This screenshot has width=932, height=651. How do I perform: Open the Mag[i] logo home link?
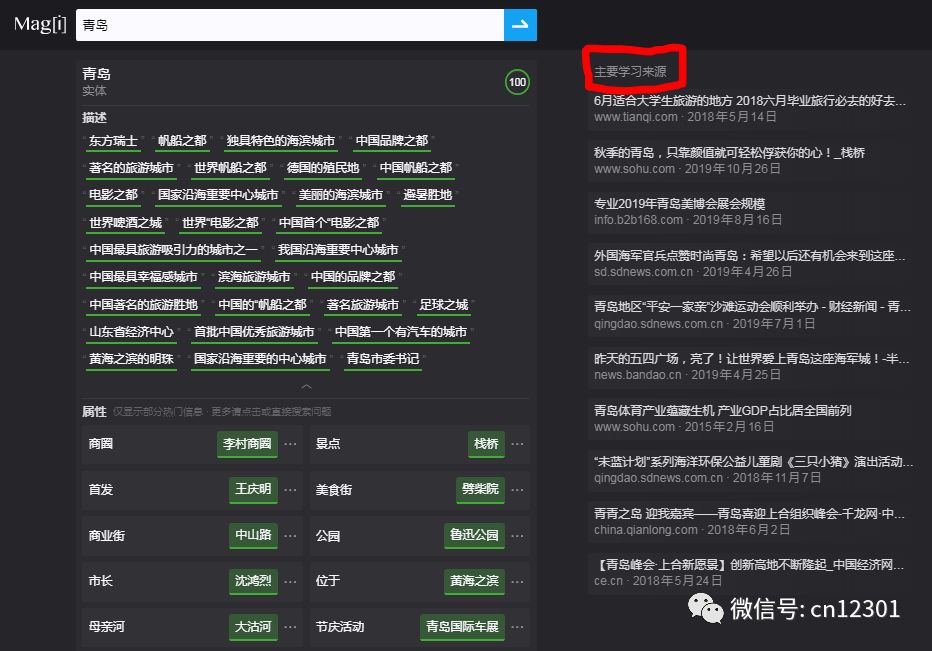pos(40,24)
